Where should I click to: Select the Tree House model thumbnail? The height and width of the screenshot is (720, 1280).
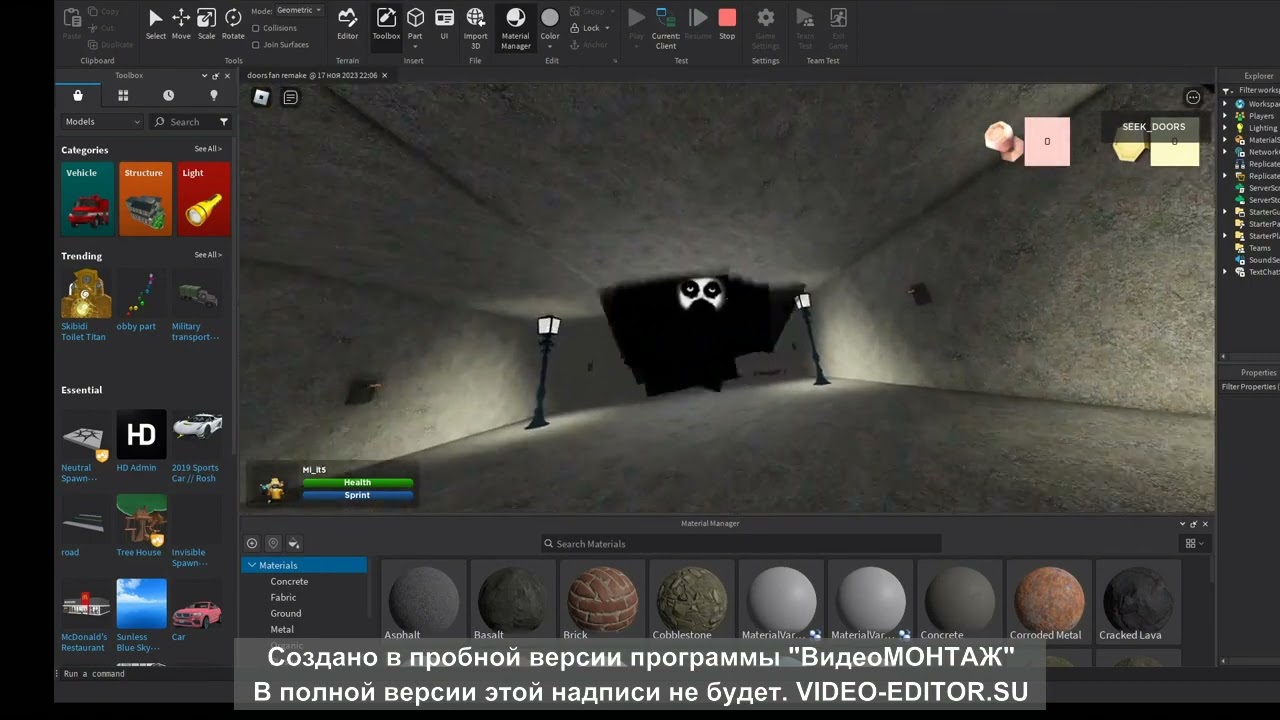point(141,519)
